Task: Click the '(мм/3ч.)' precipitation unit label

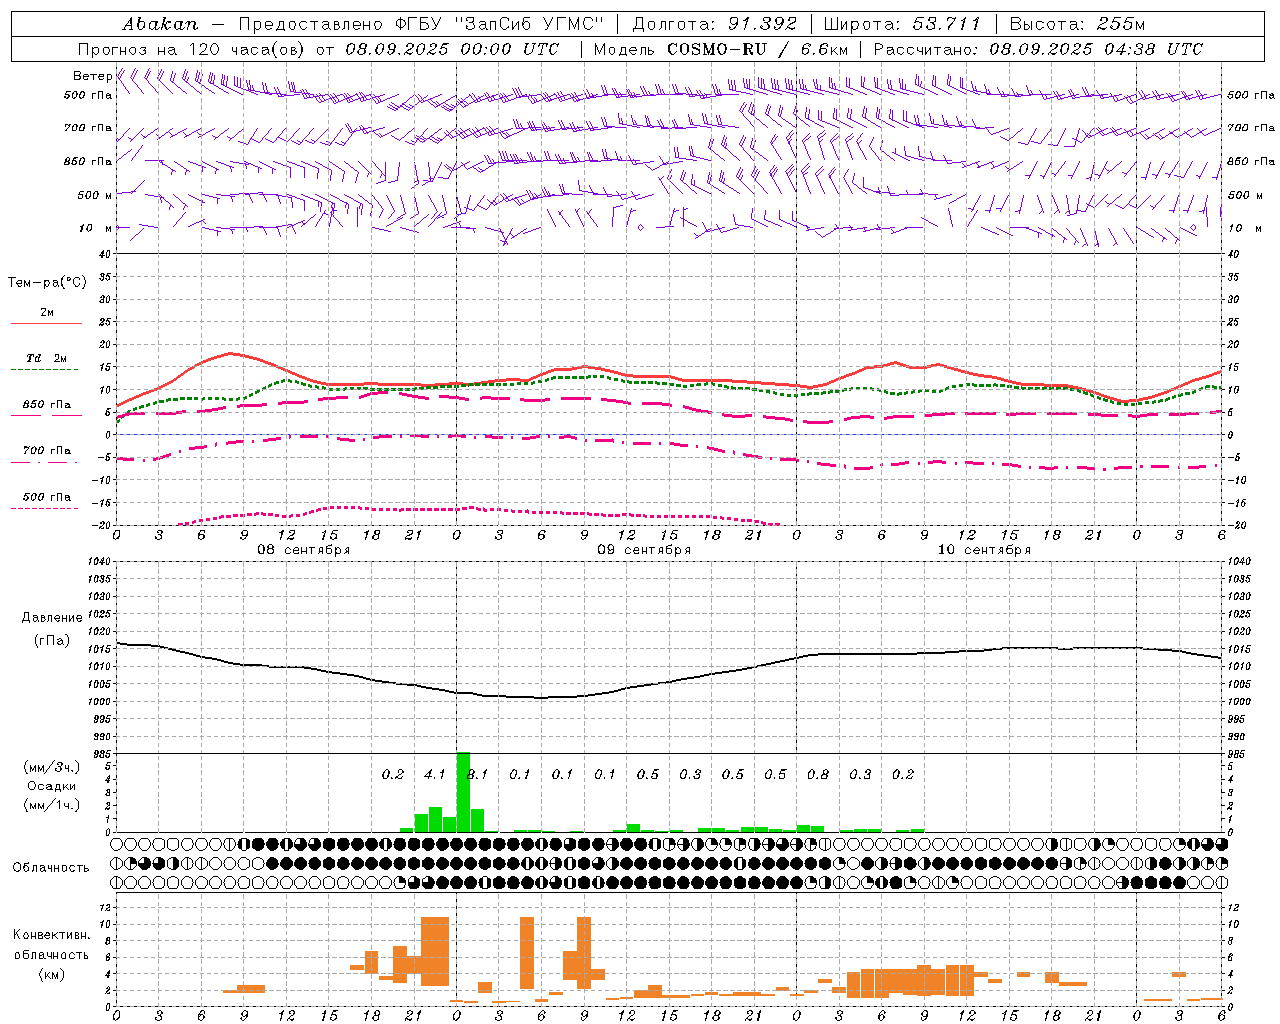Action: tap(52, 768)
